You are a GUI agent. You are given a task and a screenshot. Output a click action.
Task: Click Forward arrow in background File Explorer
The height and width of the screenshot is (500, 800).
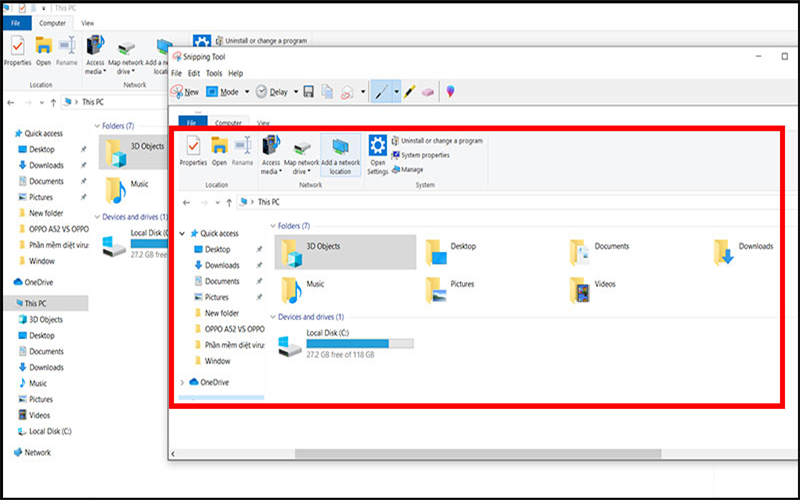pyautogui.click(x=28, y=103)
